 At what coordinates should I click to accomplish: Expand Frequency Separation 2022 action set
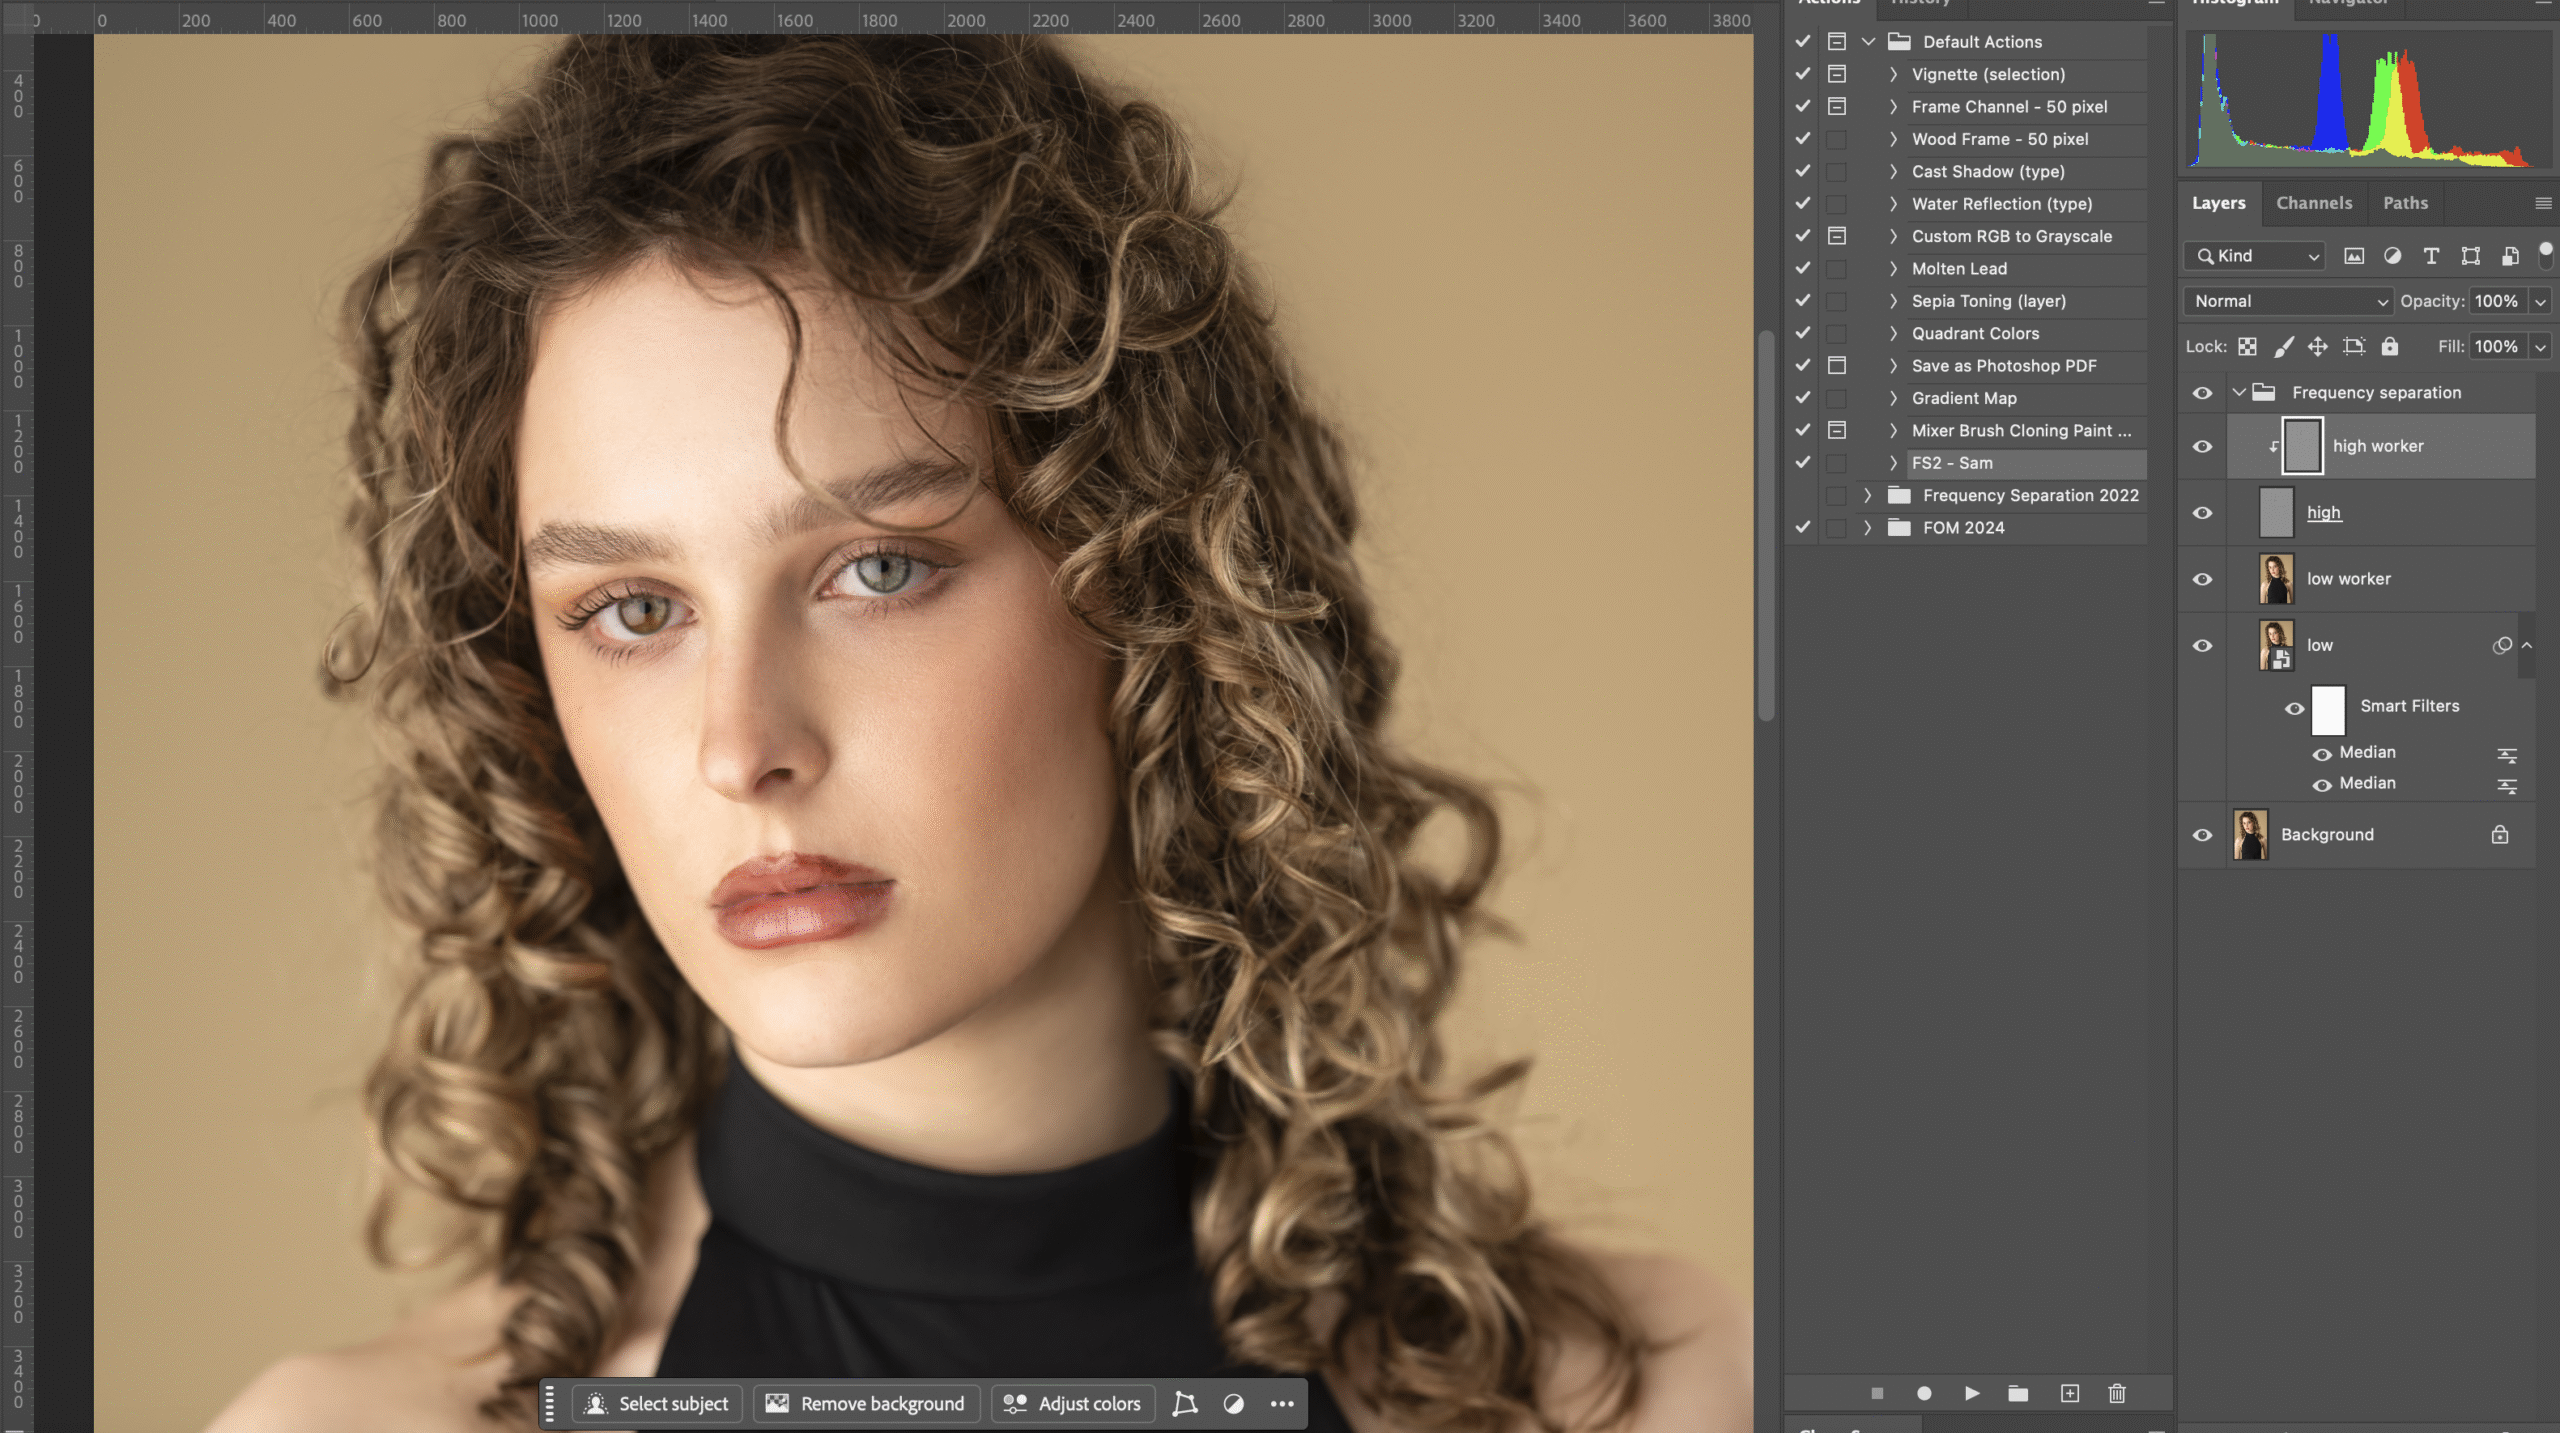(1867, 496)
